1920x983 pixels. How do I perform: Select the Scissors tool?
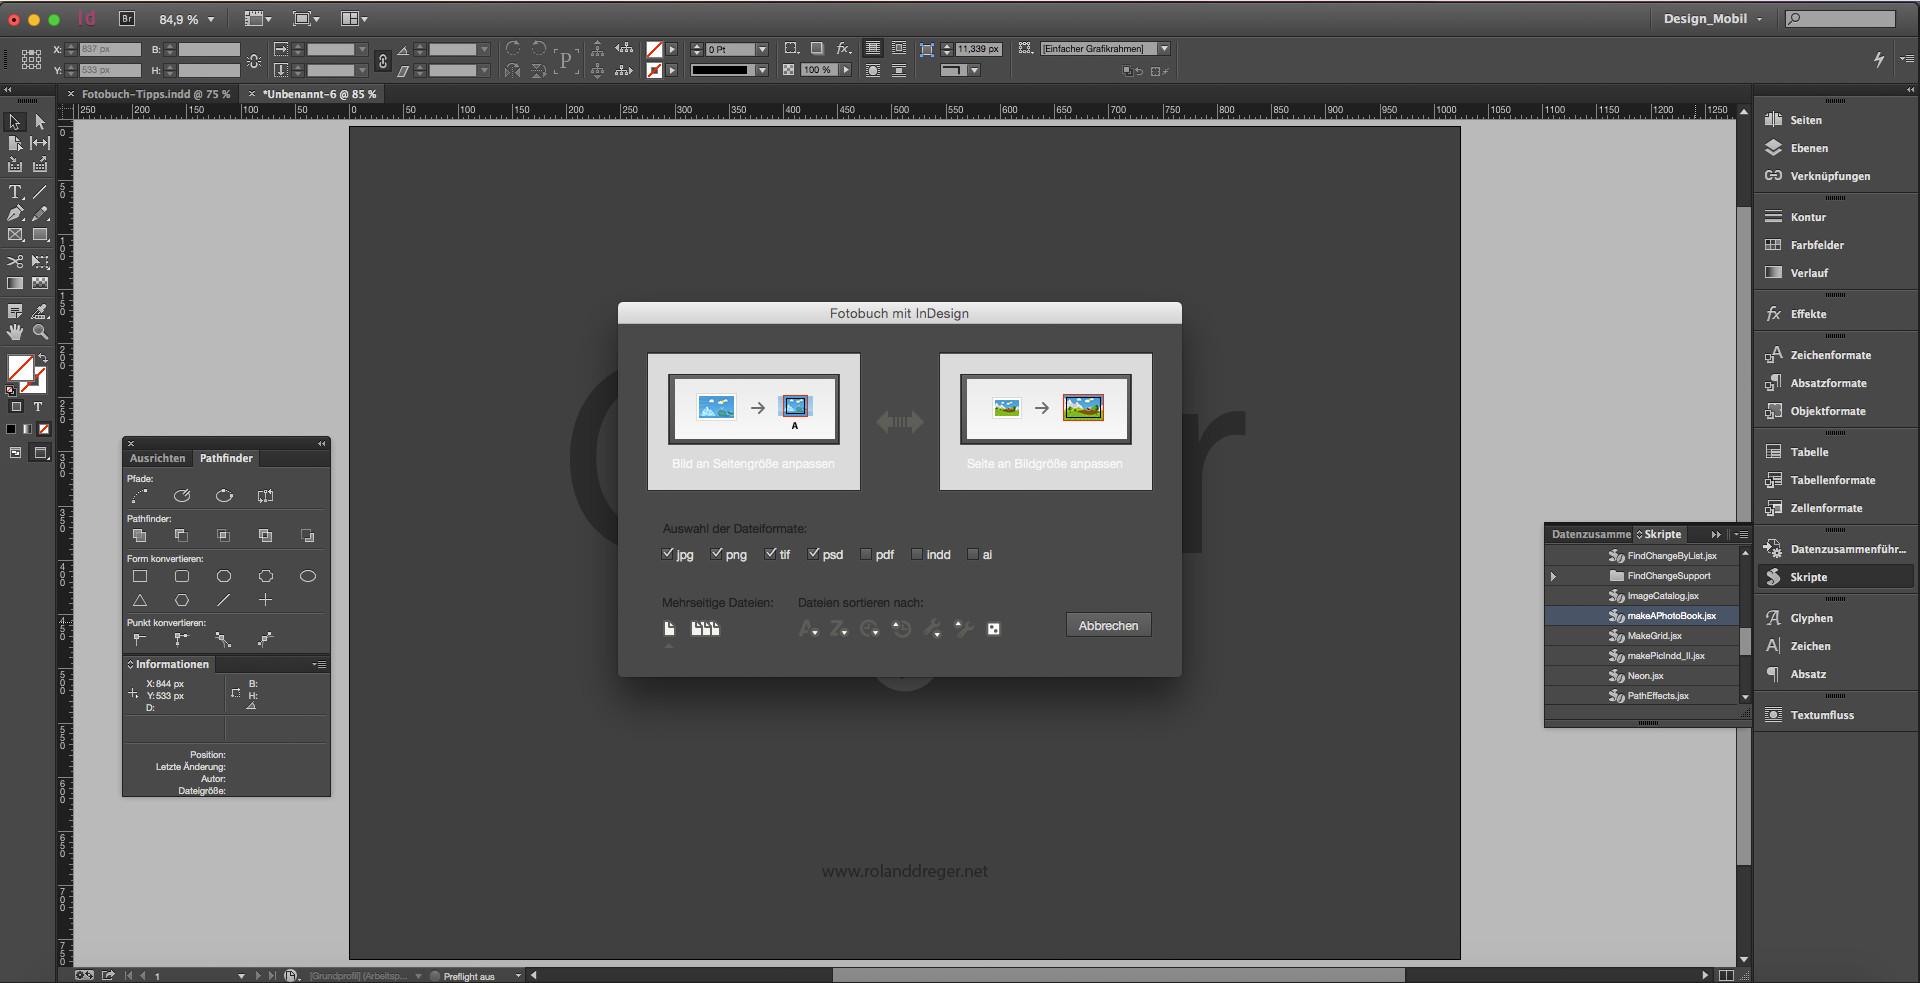click(15, 262)
